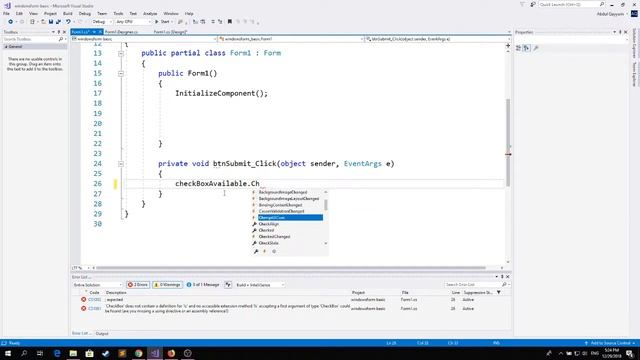Image resolution: width=640 pixels, height=360 pixels.
Task: Click the Property Pages wrench icon
Action: point(536,48)
